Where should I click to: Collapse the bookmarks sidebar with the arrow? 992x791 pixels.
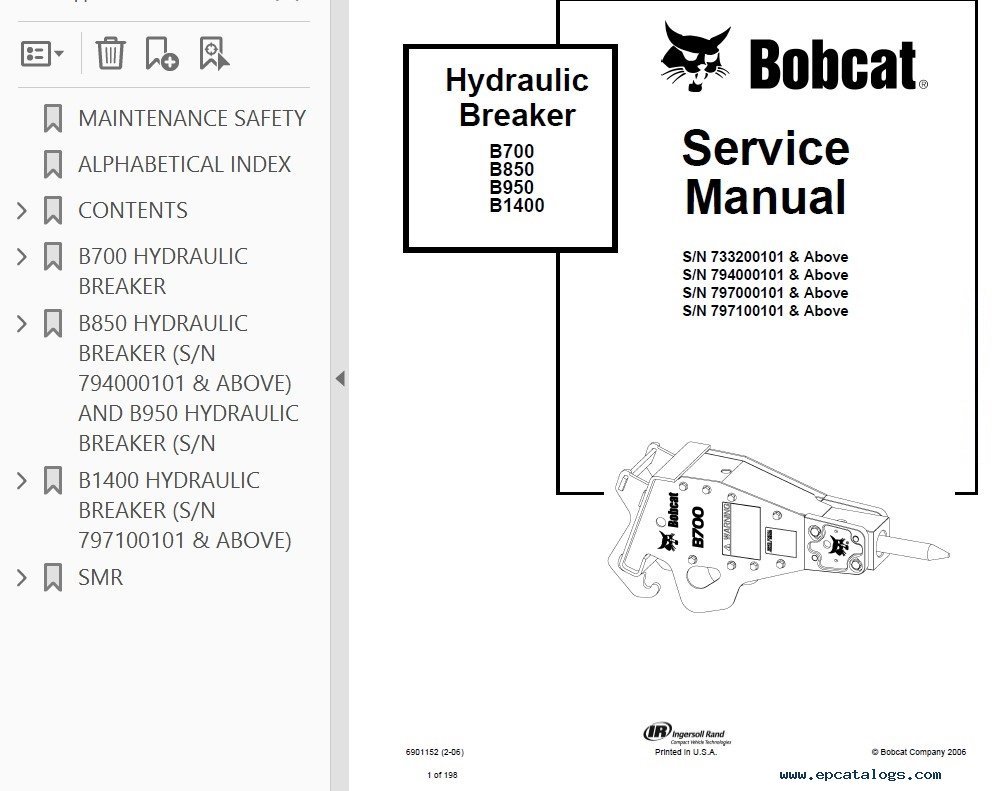(339, 379)
